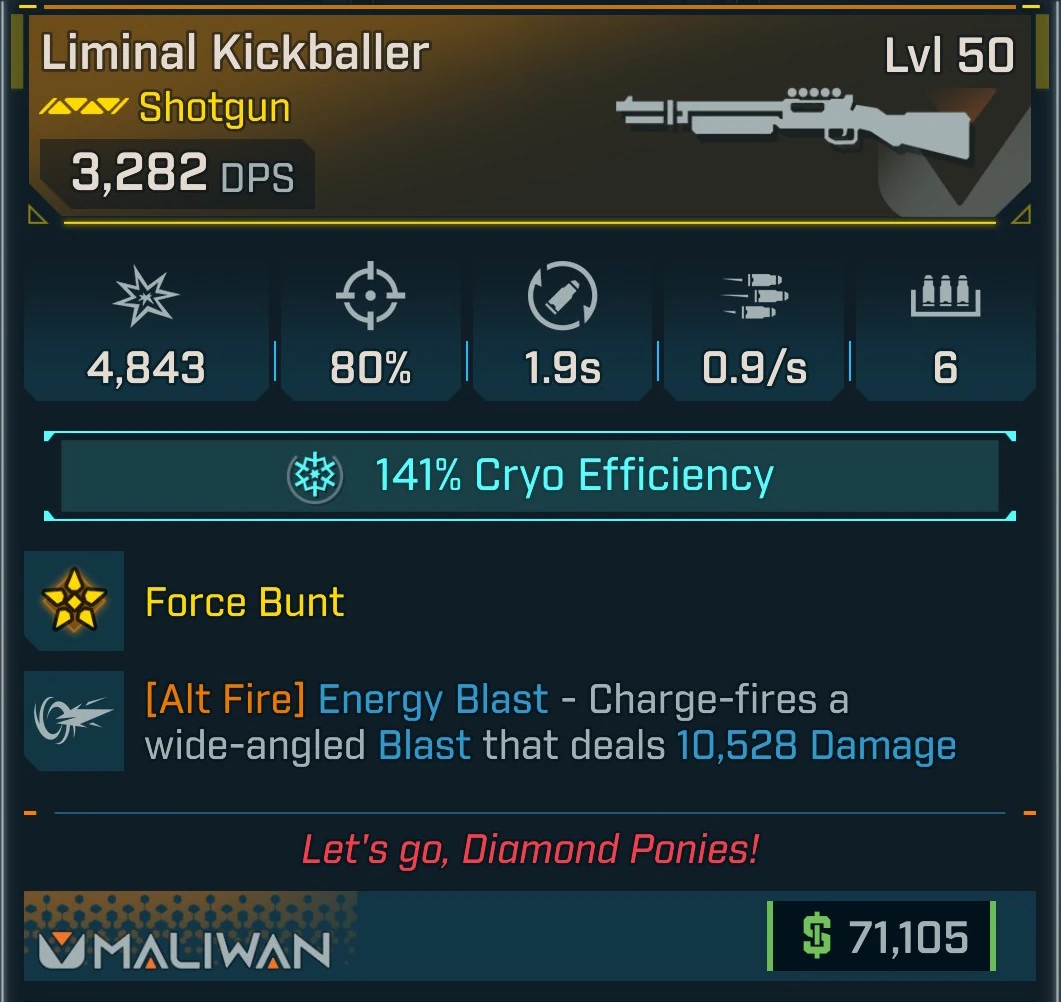
Task: Click the 3,282 DPS value box
Action: click(177, 173)
